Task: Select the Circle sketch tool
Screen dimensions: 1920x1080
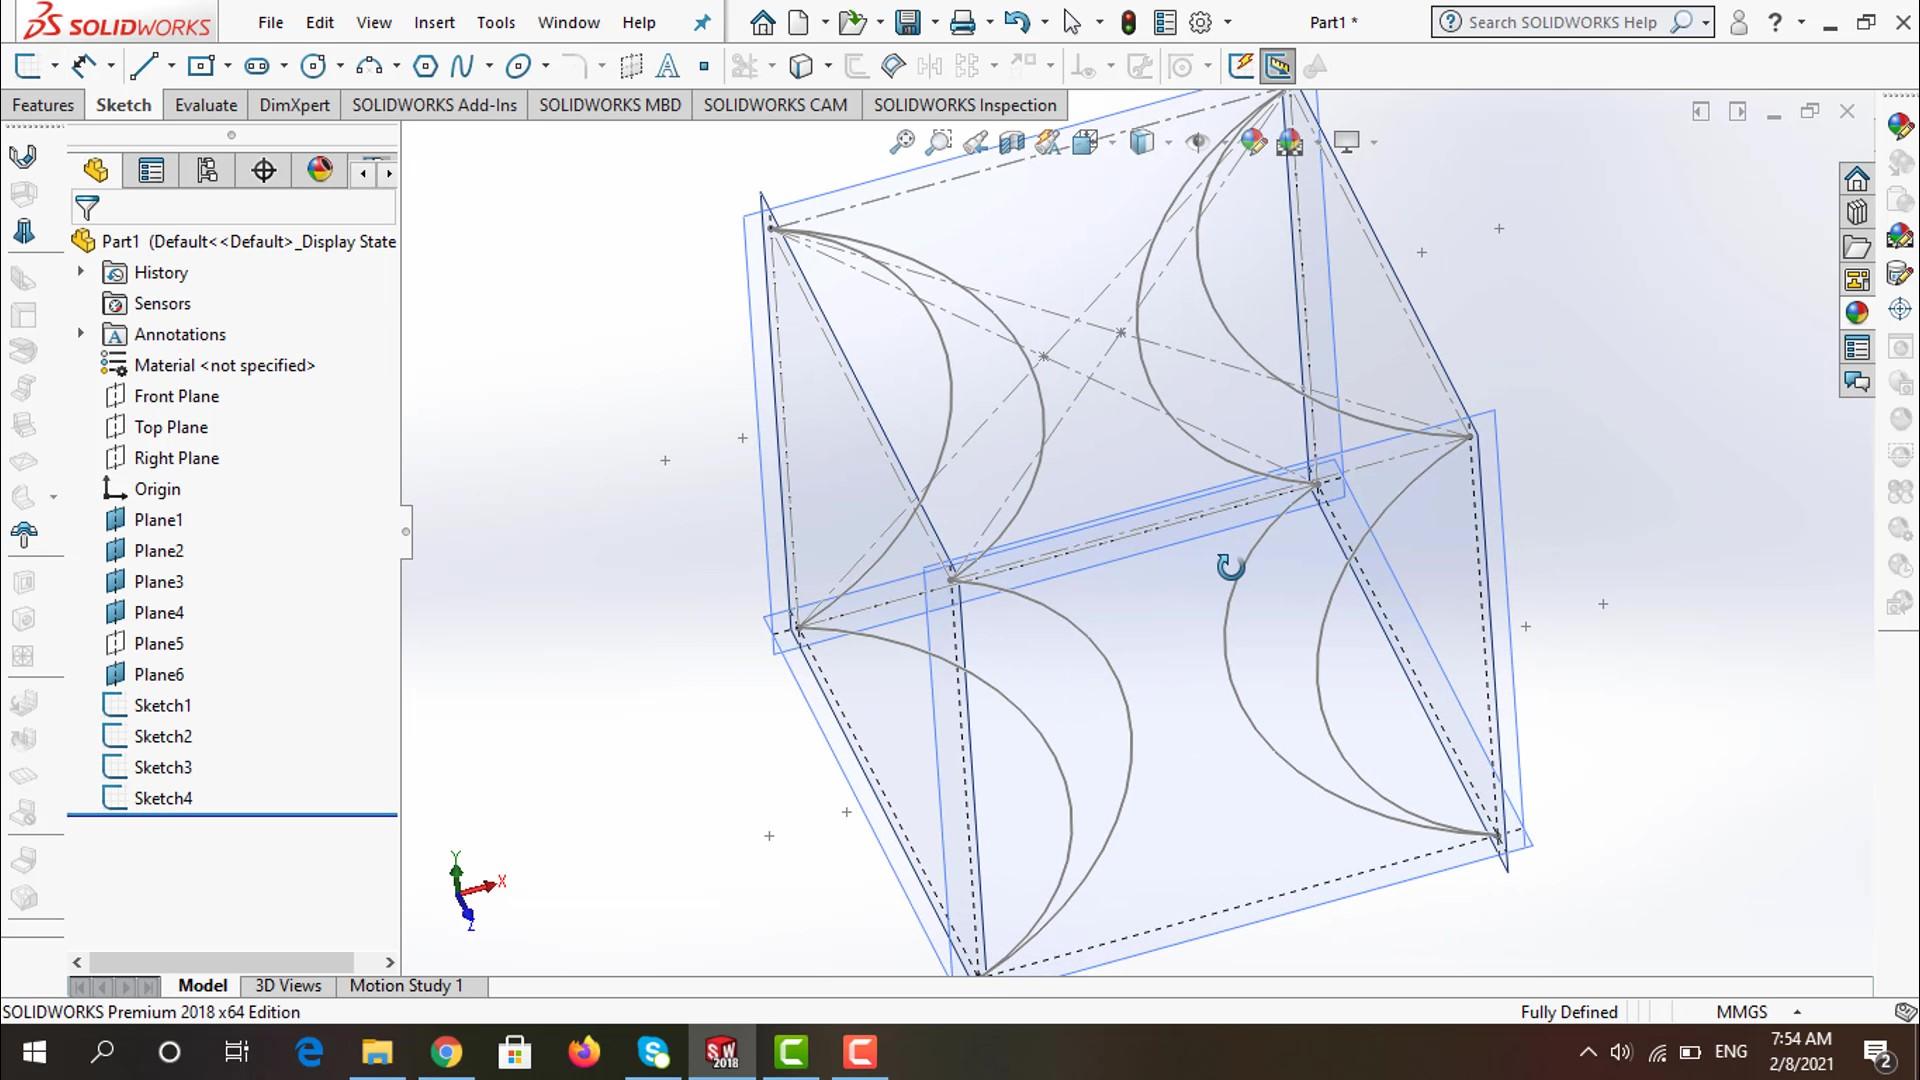Action: click(x=313, y=65)
